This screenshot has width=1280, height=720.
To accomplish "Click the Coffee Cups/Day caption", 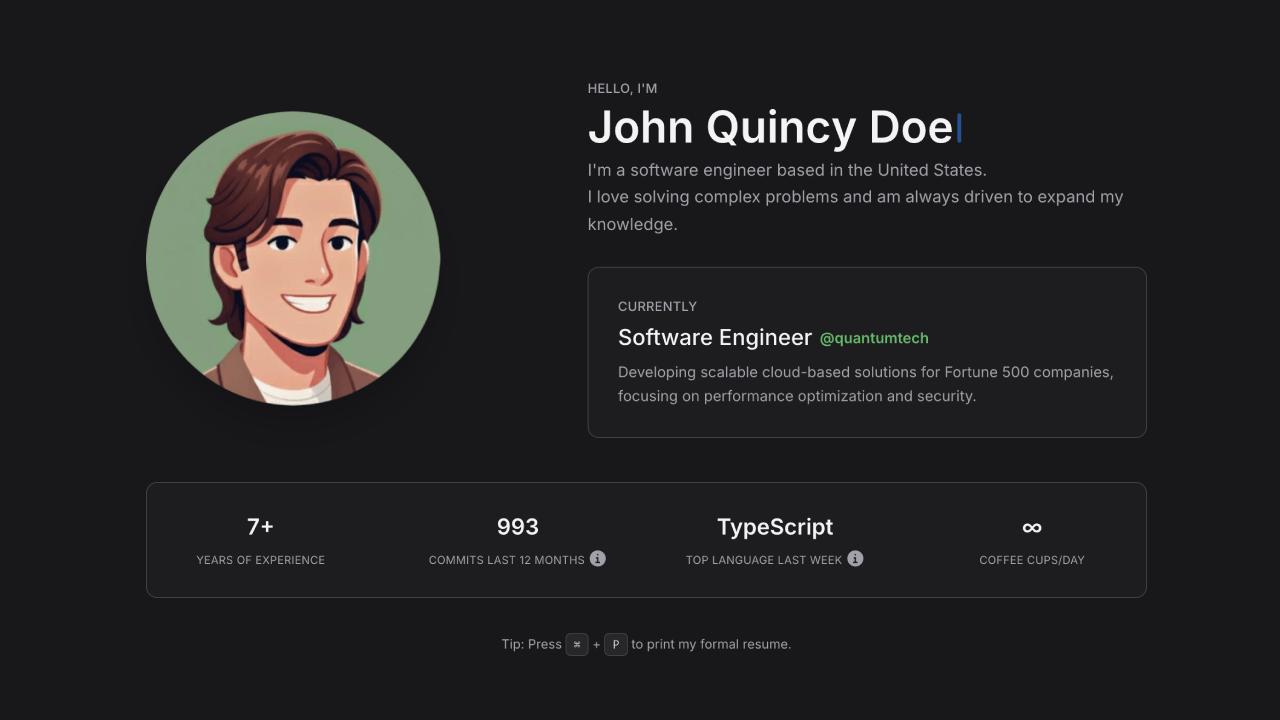I will click(1032, 560).
